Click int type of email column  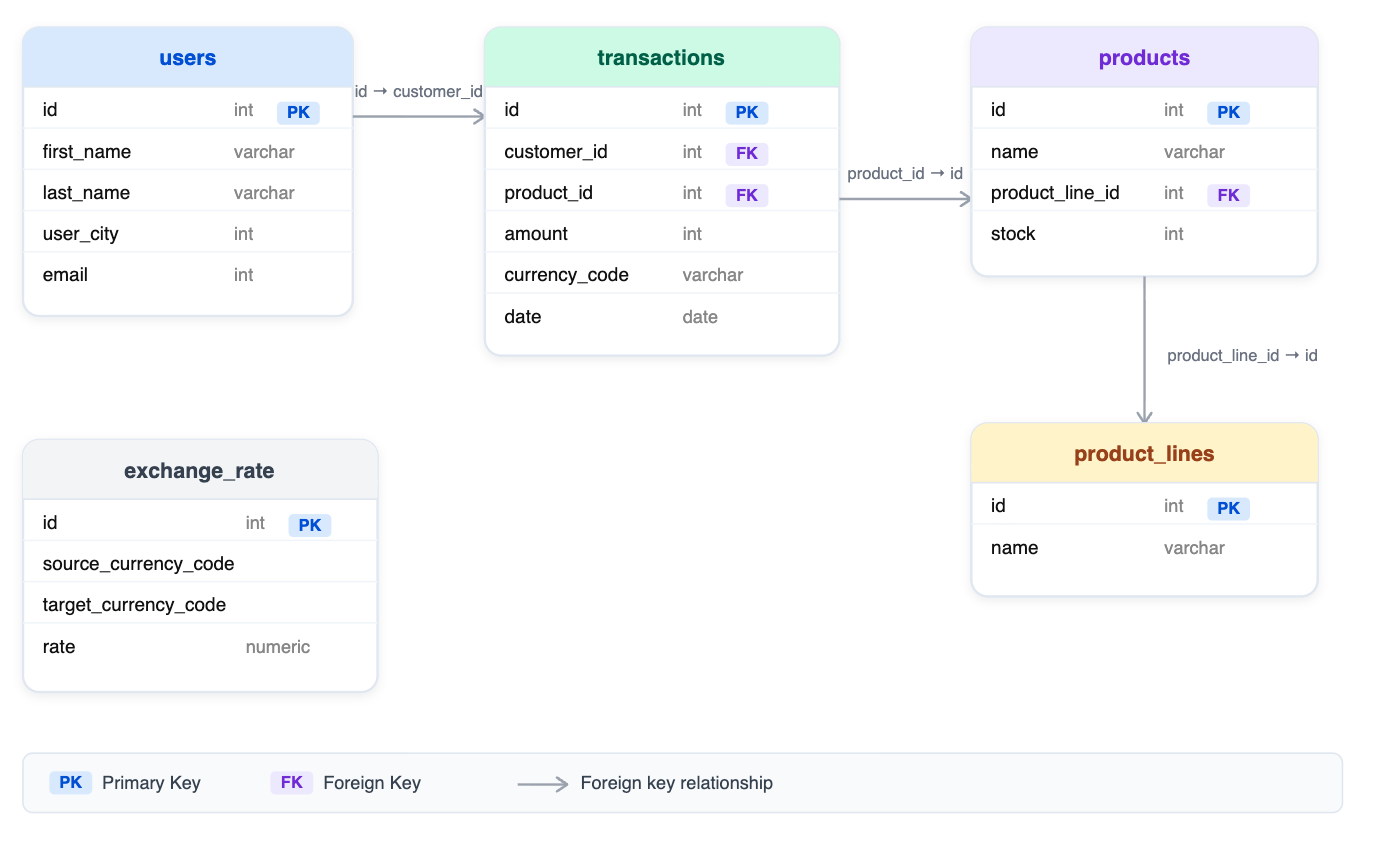pyautogui.click(x=244, y=275)
